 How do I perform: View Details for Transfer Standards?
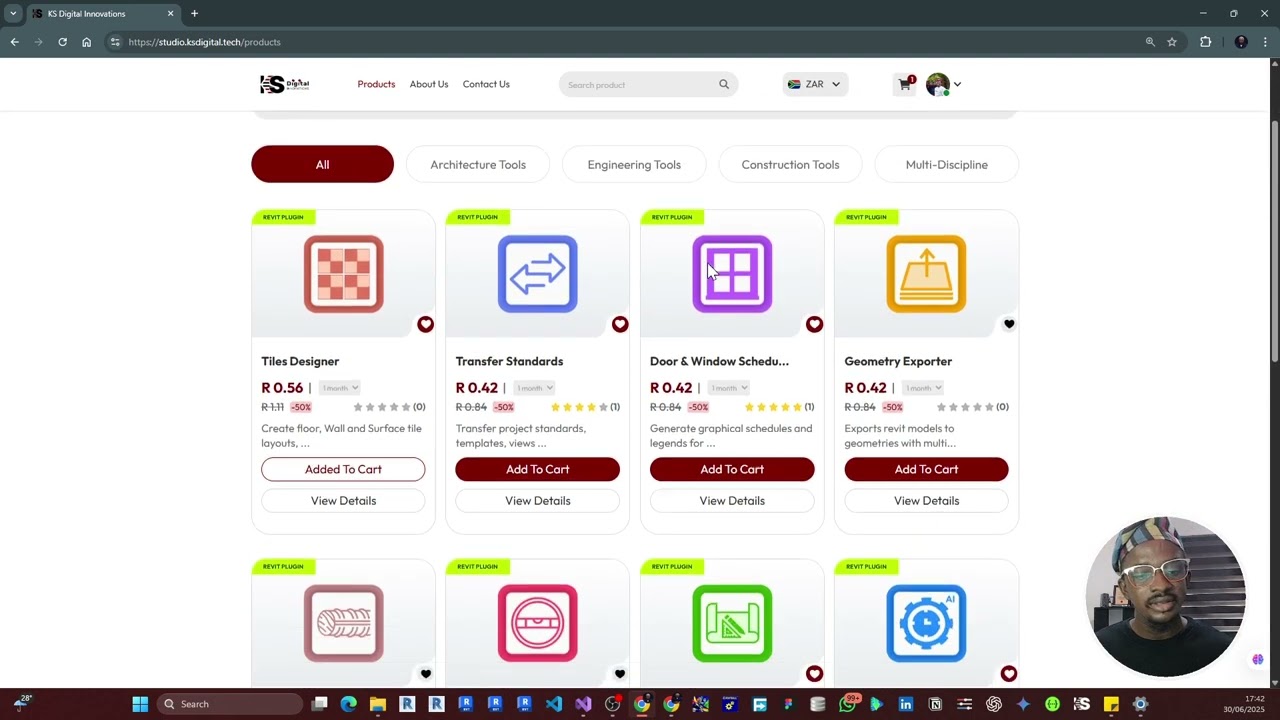click(537, 500)
